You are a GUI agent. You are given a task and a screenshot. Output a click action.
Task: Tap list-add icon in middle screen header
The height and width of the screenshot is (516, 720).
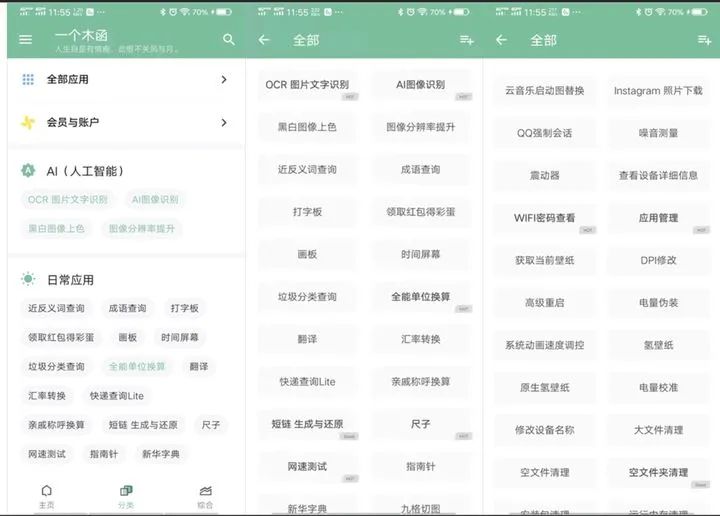(467, 40)
